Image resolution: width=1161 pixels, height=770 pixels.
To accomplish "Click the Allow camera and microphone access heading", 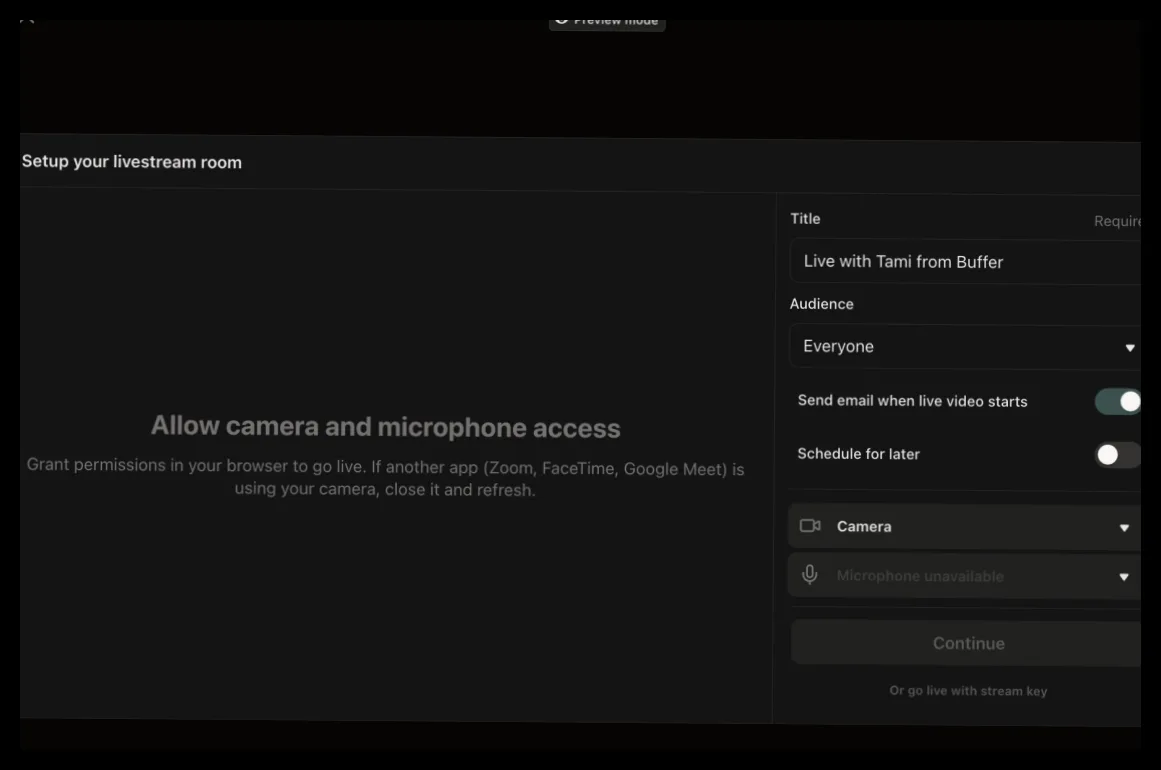I will (x=386, y=426).
